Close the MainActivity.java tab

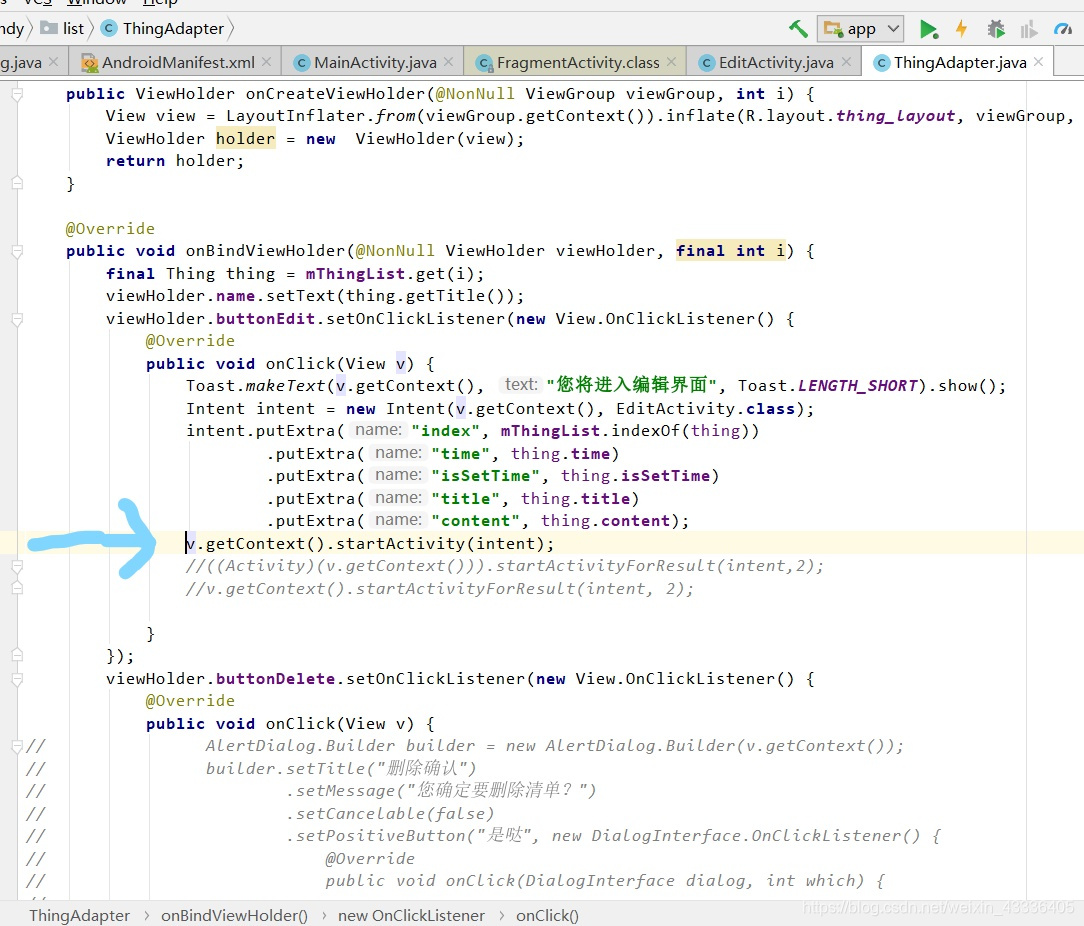tap(448, 62)
